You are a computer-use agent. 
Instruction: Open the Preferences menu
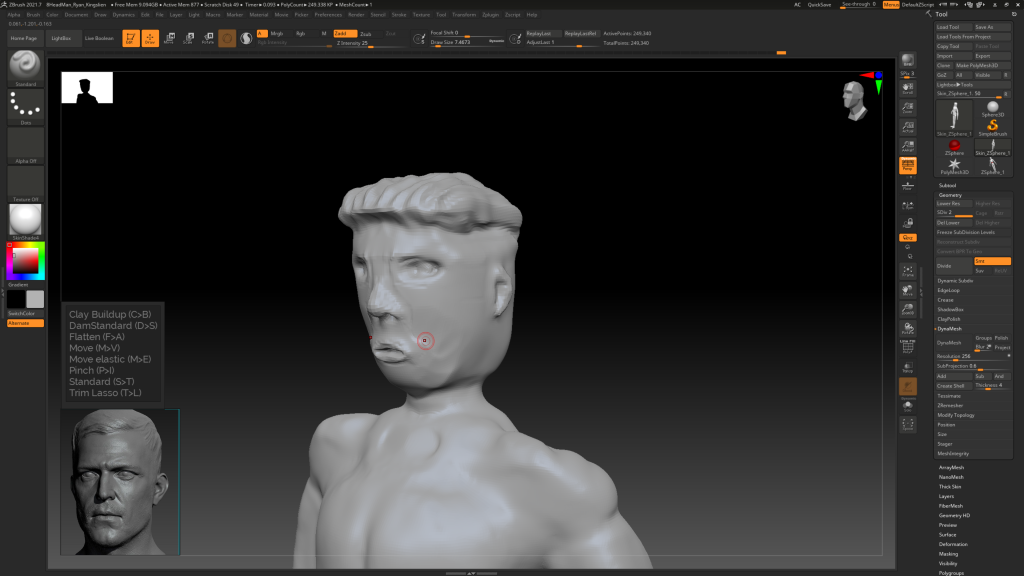[x=328, y=15]
